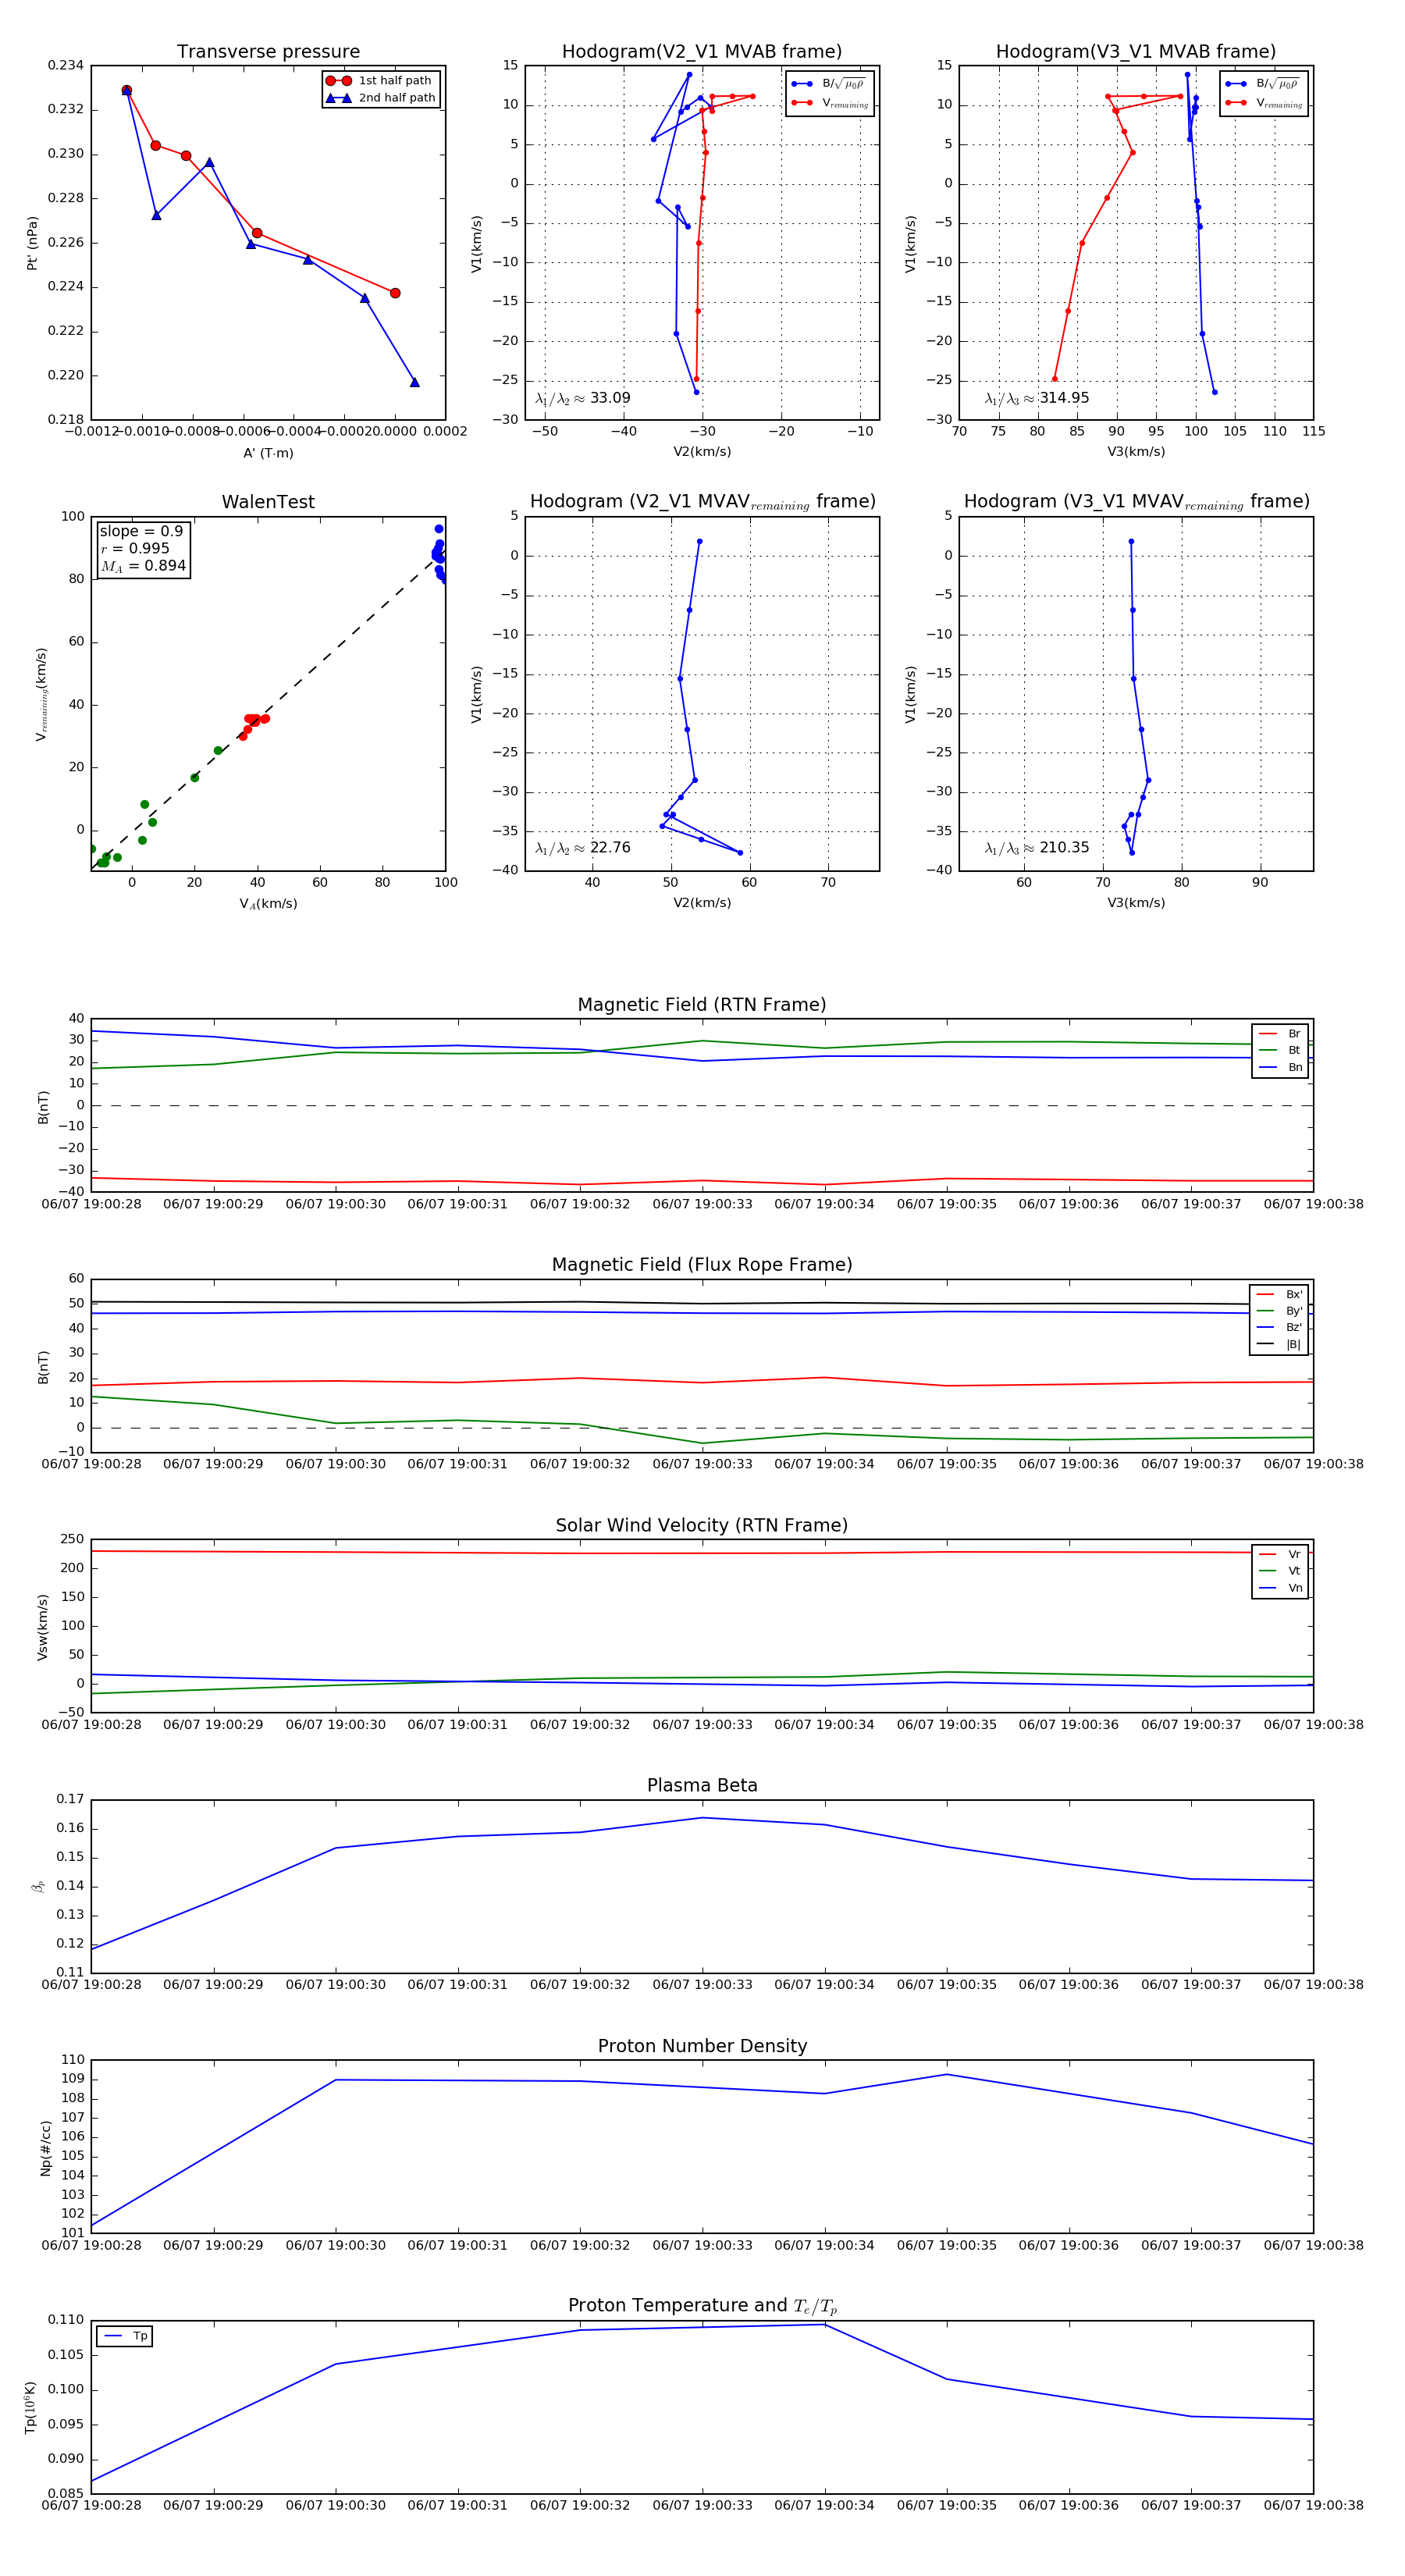The image size is (1405, 2576).
Task: Click the 'M_A = 0.894' value
Action: tap(143, 566)
